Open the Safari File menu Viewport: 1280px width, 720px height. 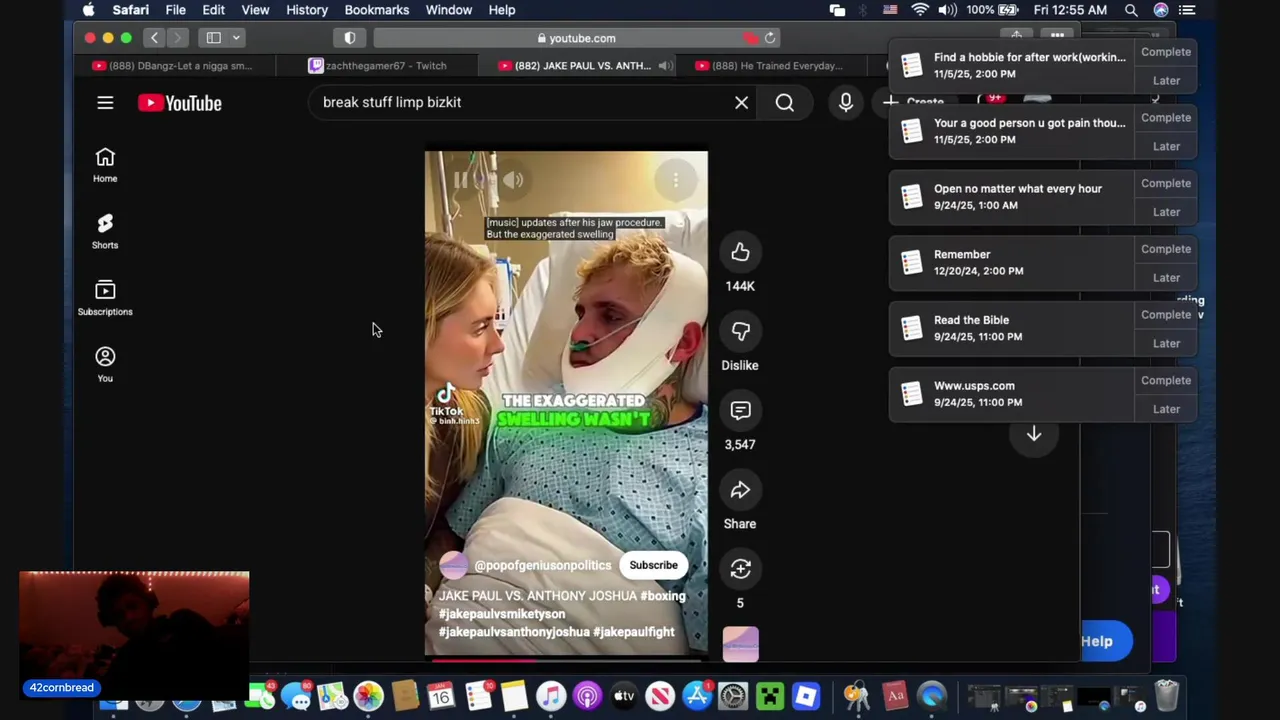click(x=175, y=10)
